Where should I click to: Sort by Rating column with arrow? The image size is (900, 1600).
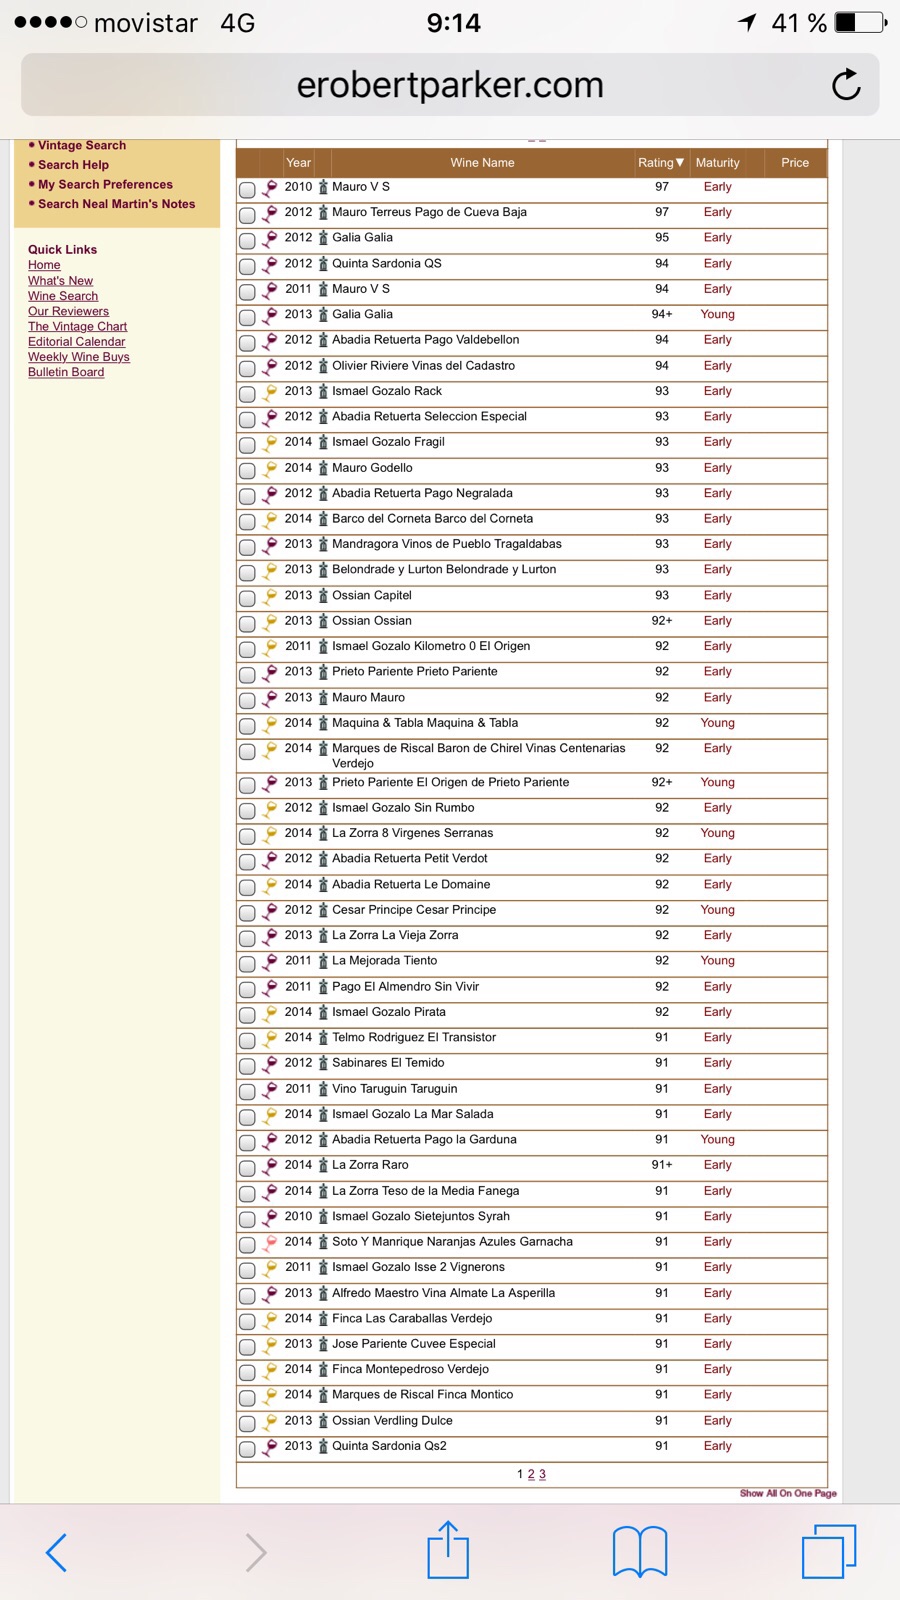coord(661,163)
